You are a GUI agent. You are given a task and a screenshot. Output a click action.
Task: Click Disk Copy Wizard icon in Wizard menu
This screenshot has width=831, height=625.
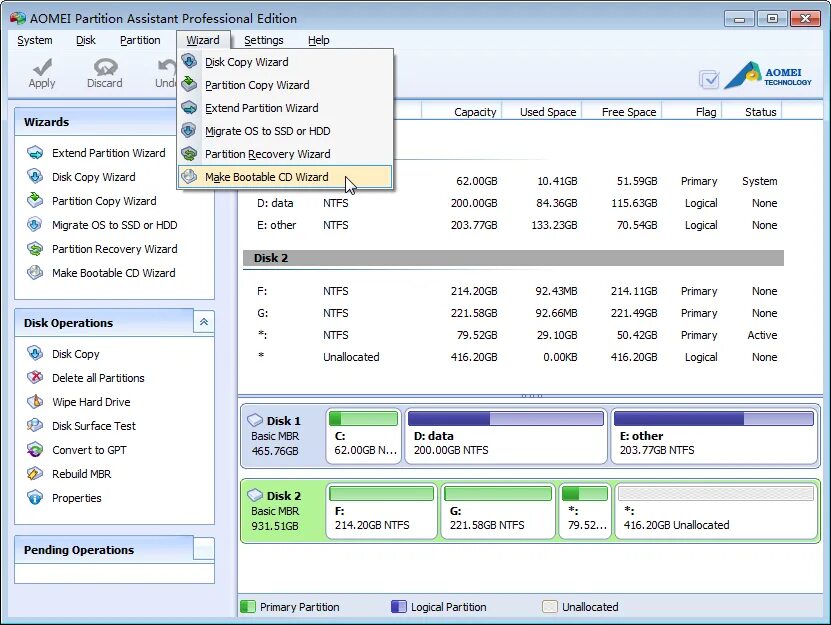[x=189, y=61]
